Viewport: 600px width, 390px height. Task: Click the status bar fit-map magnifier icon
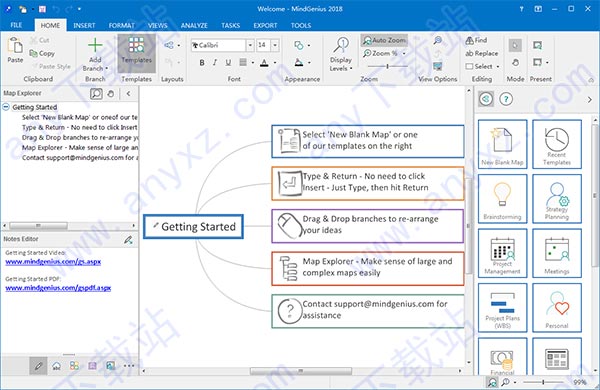[x=492, y=382]
